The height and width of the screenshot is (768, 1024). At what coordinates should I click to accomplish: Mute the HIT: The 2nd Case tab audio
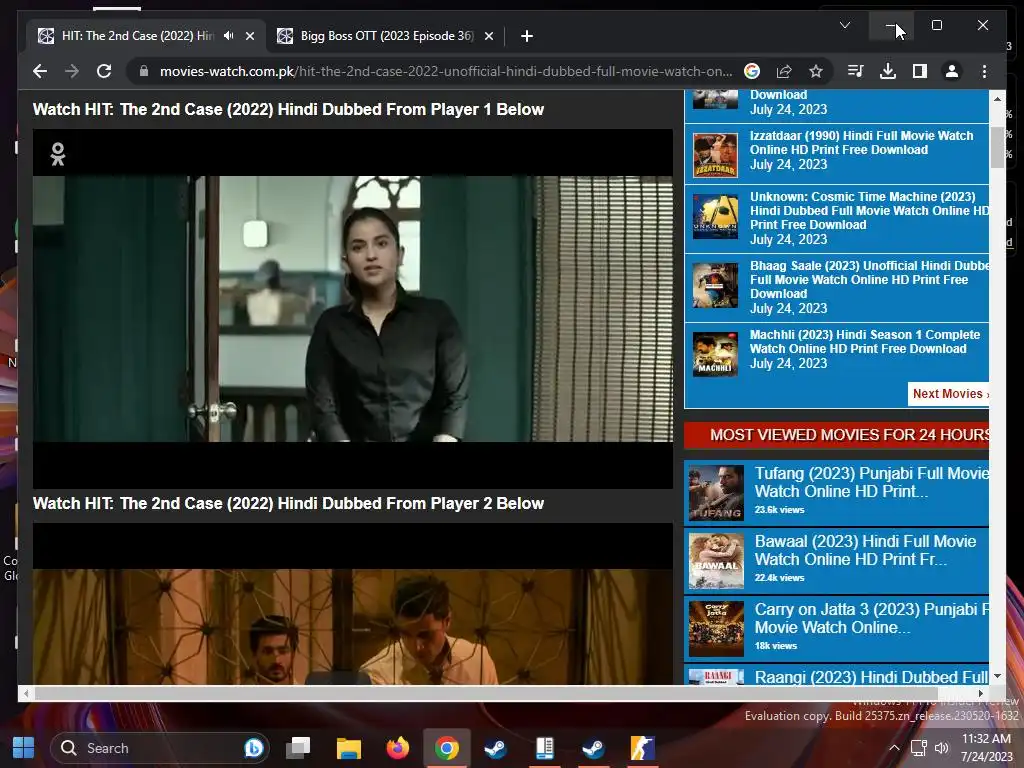(228, 36)
